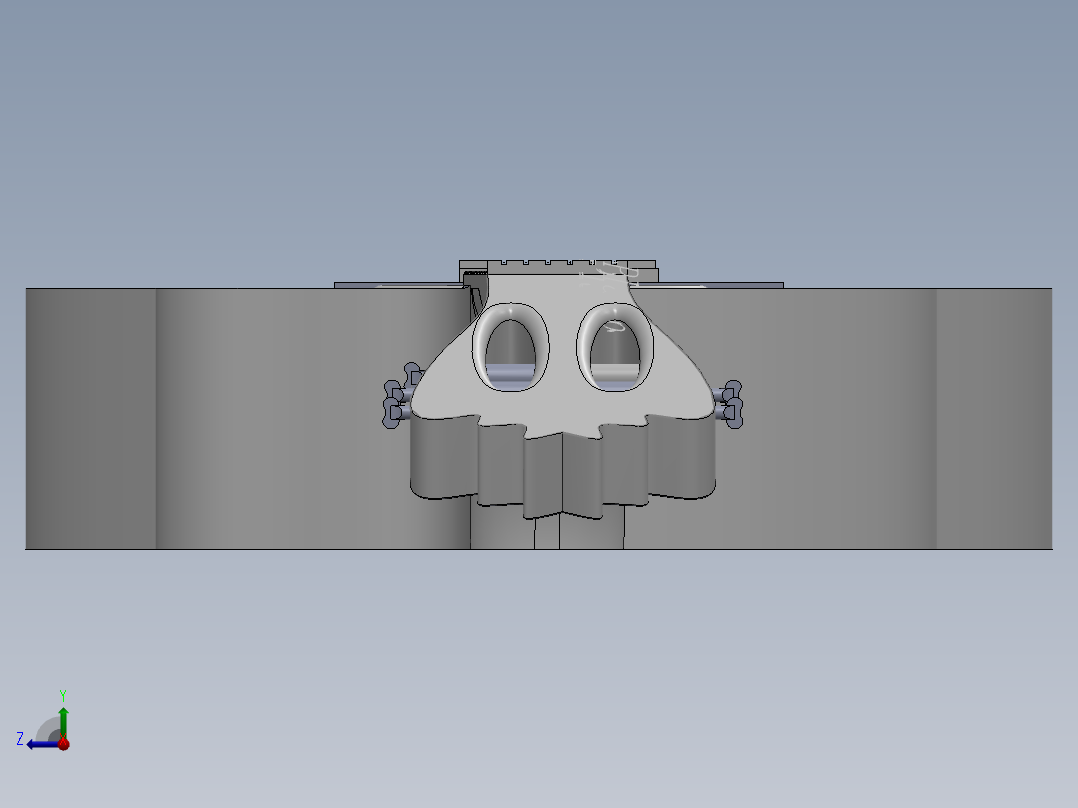This screenshot has height=808, width=1078.
Task: Click the gray arc of the orientation triad
Action: point(47,728)
